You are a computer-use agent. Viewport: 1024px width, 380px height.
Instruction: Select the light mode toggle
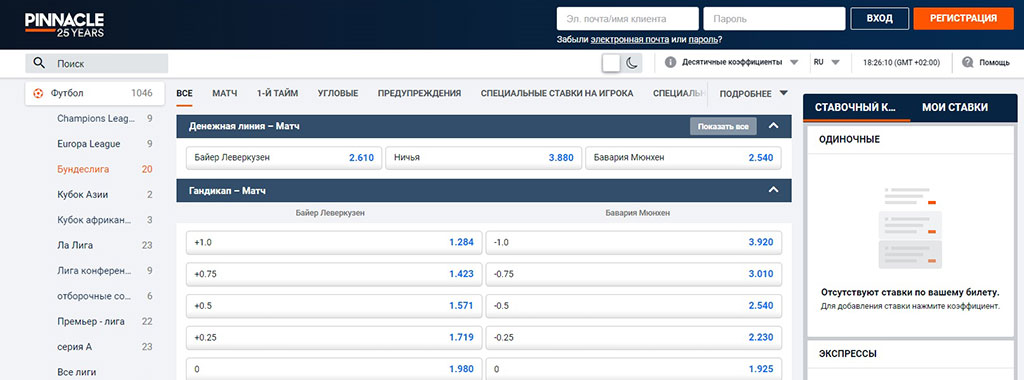[x=611, y=63]
